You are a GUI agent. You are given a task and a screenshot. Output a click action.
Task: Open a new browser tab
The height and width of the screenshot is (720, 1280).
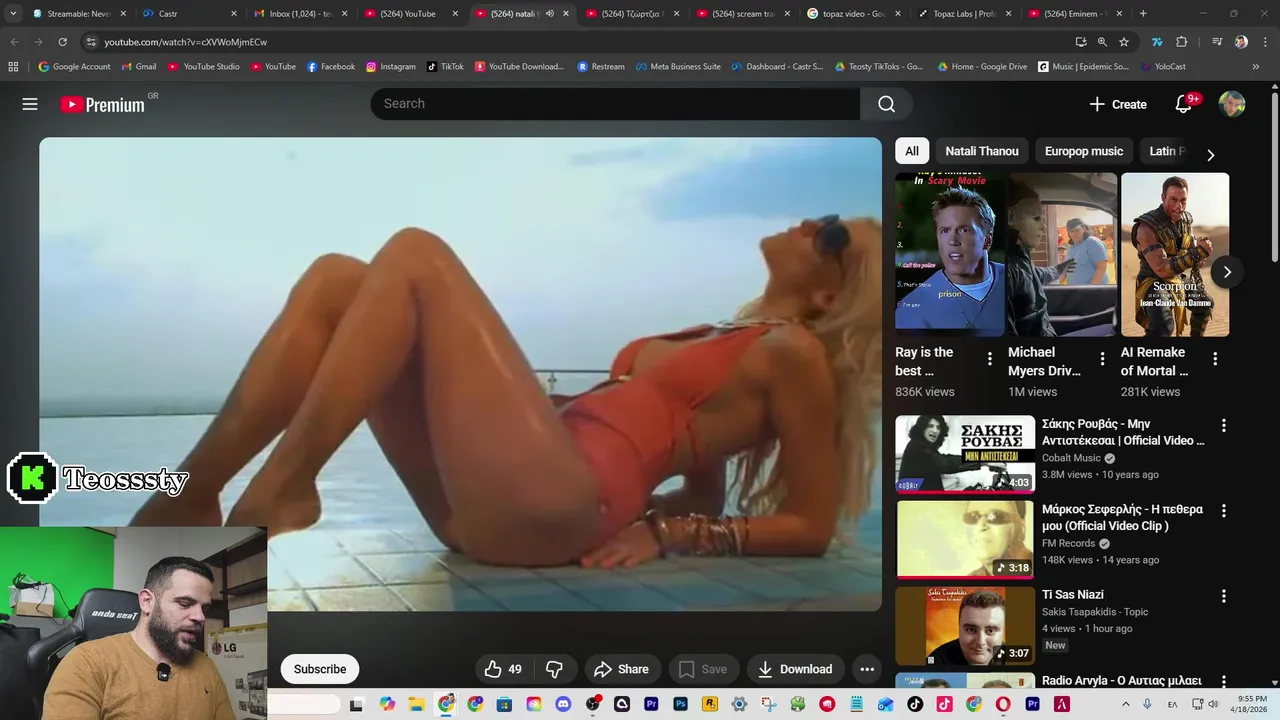click(1143, 14)
